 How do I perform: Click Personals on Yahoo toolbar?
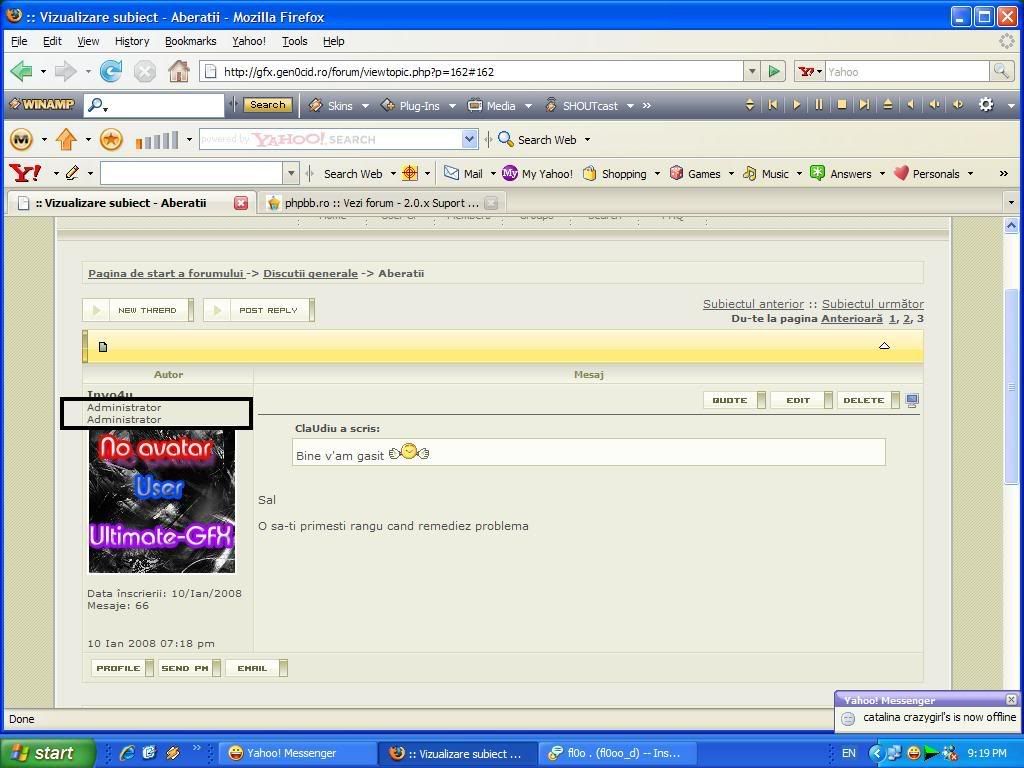tap(927, 174)
